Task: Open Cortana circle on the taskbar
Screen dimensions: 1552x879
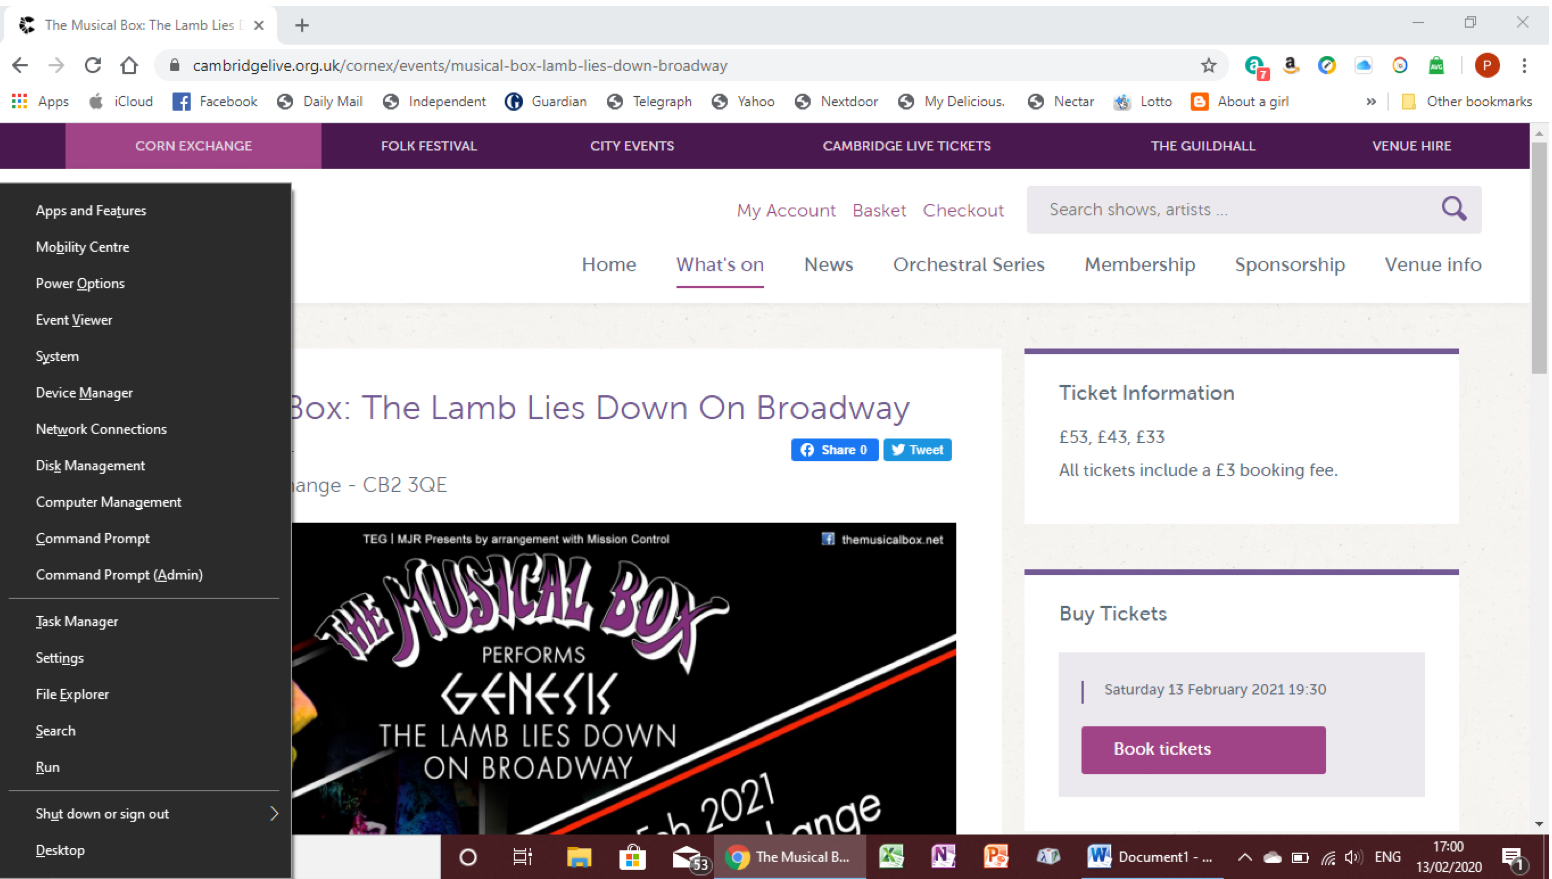Action: pos(467,857)
